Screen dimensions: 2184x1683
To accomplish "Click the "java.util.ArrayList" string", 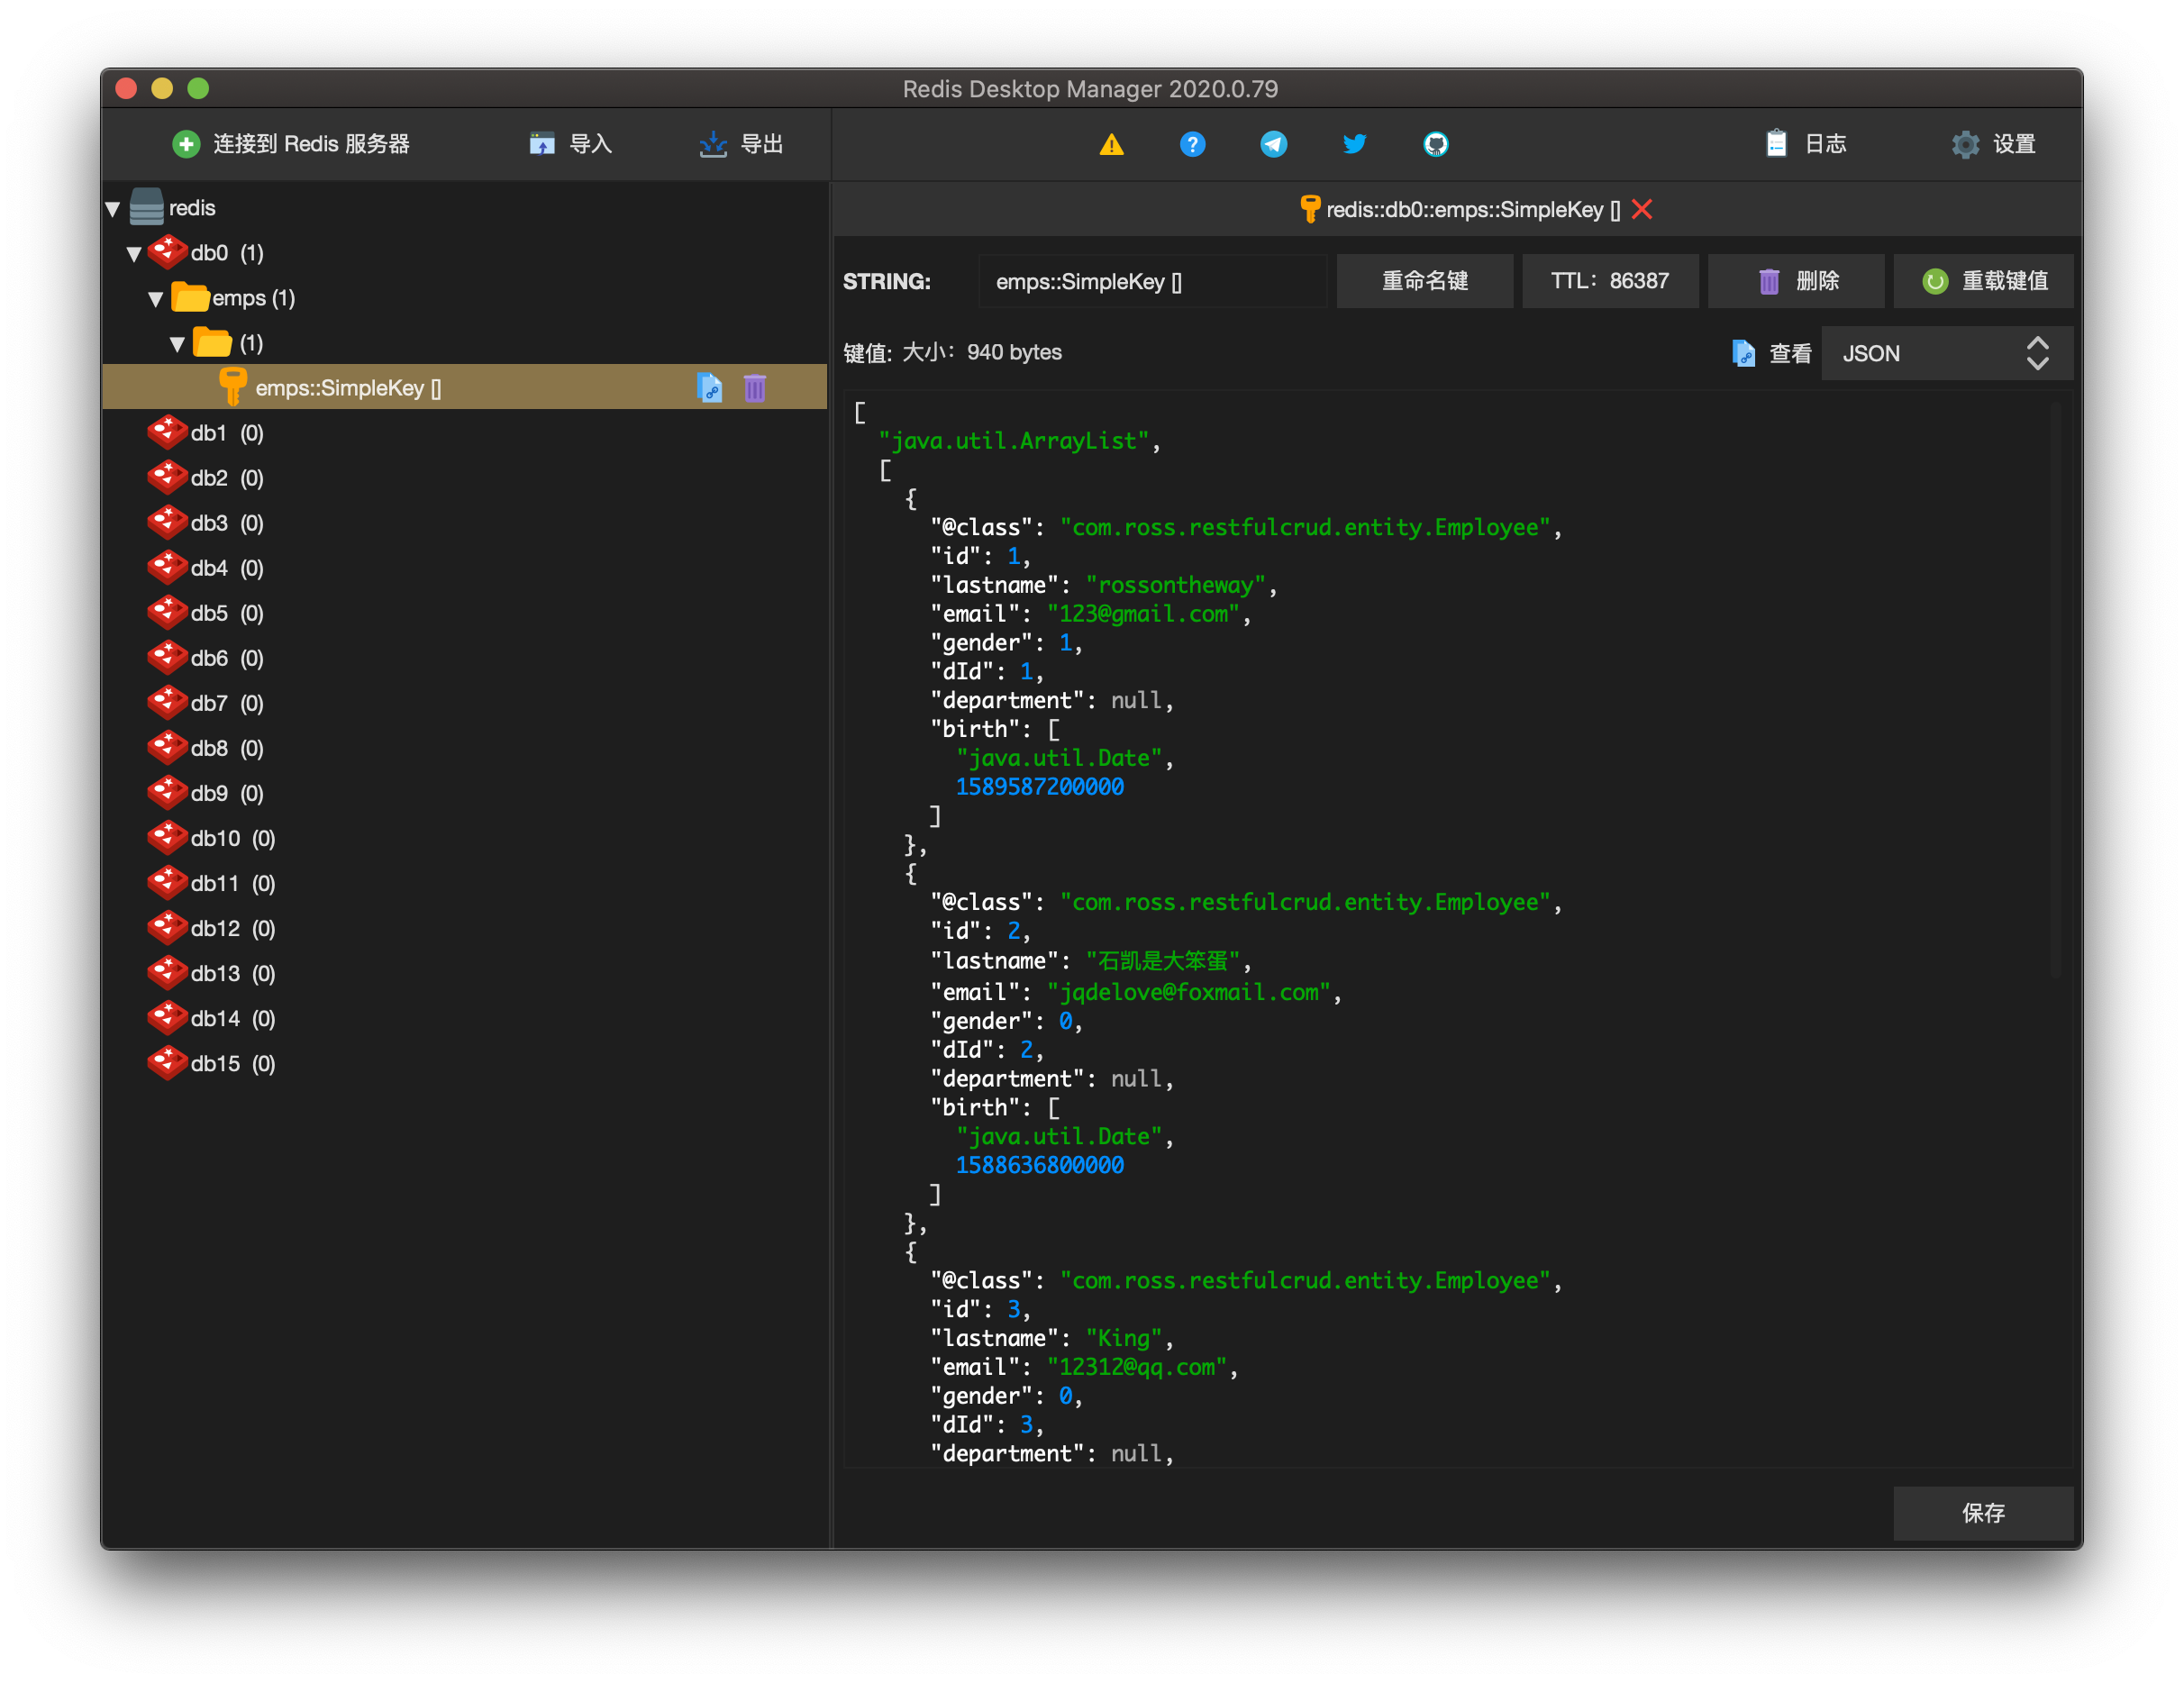I will pos(1013,441).
